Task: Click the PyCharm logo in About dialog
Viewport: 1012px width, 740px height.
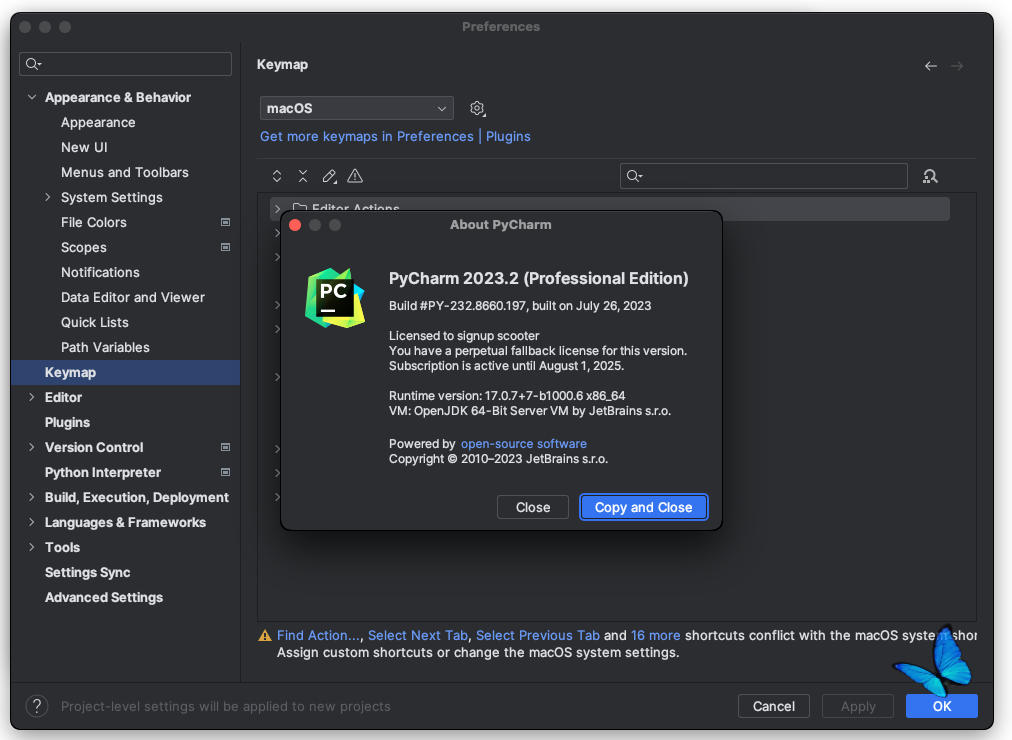Action: pos(335,298)
